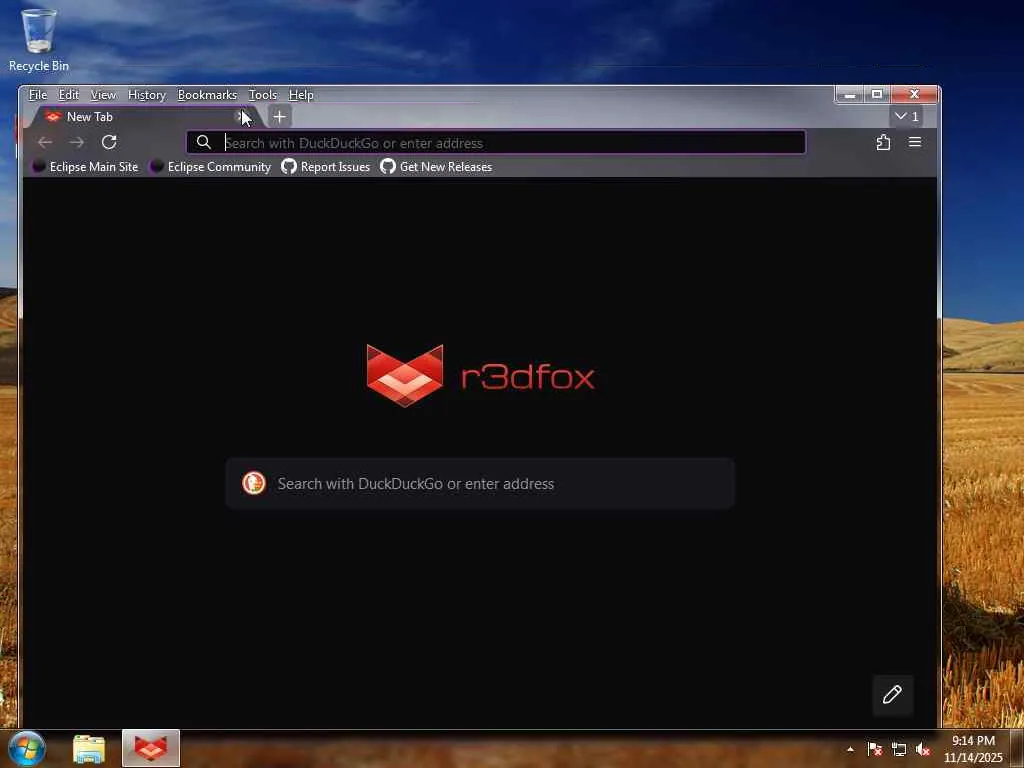Open Eclipse Main Site bookmark
The width and height of the screenshot is (1024, 768).
[86, 167]
